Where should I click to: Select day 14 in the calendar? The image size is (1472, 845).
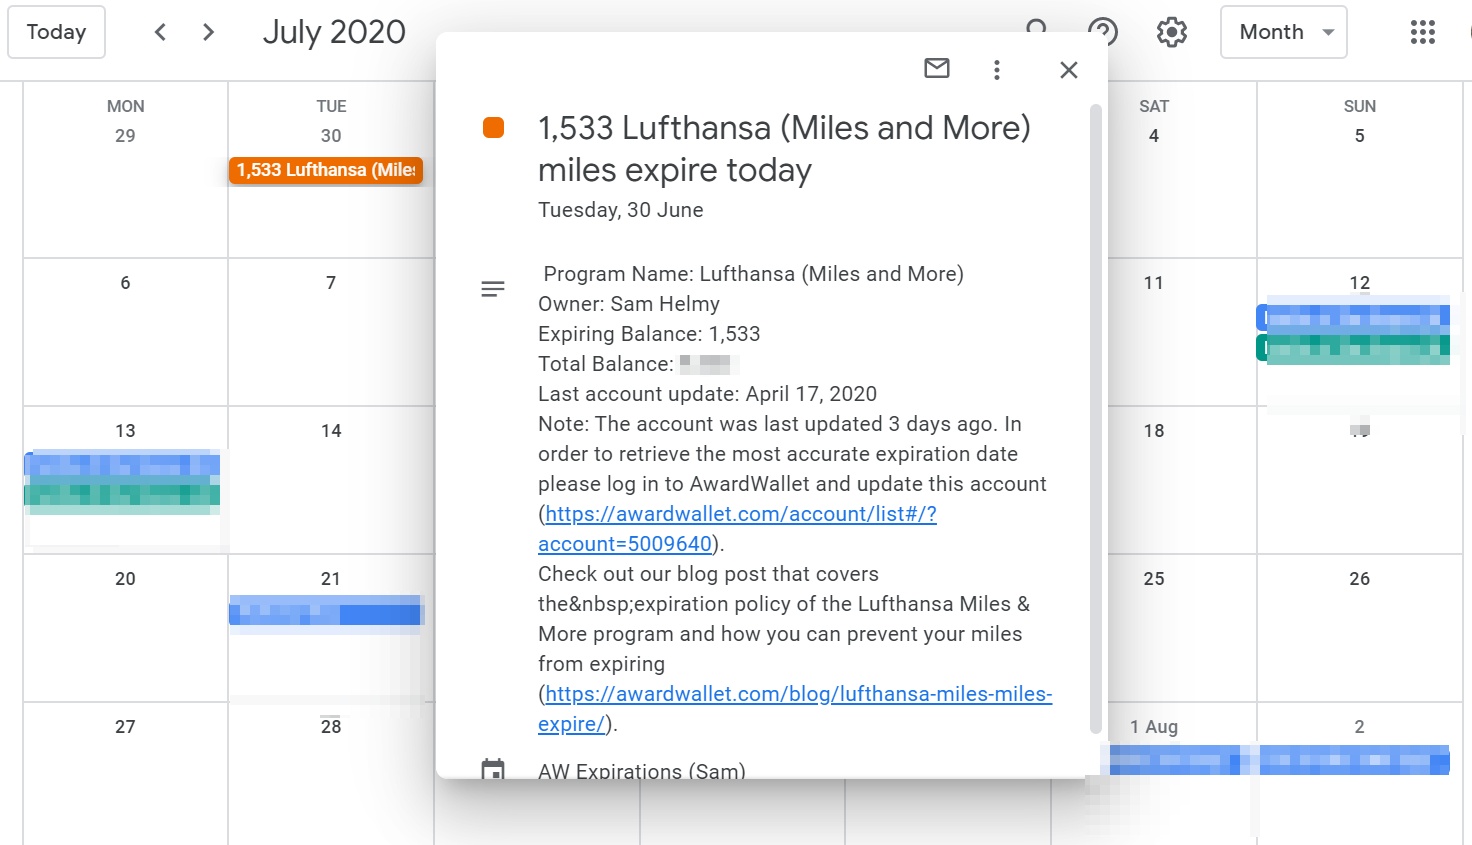[x=331, y=431]
